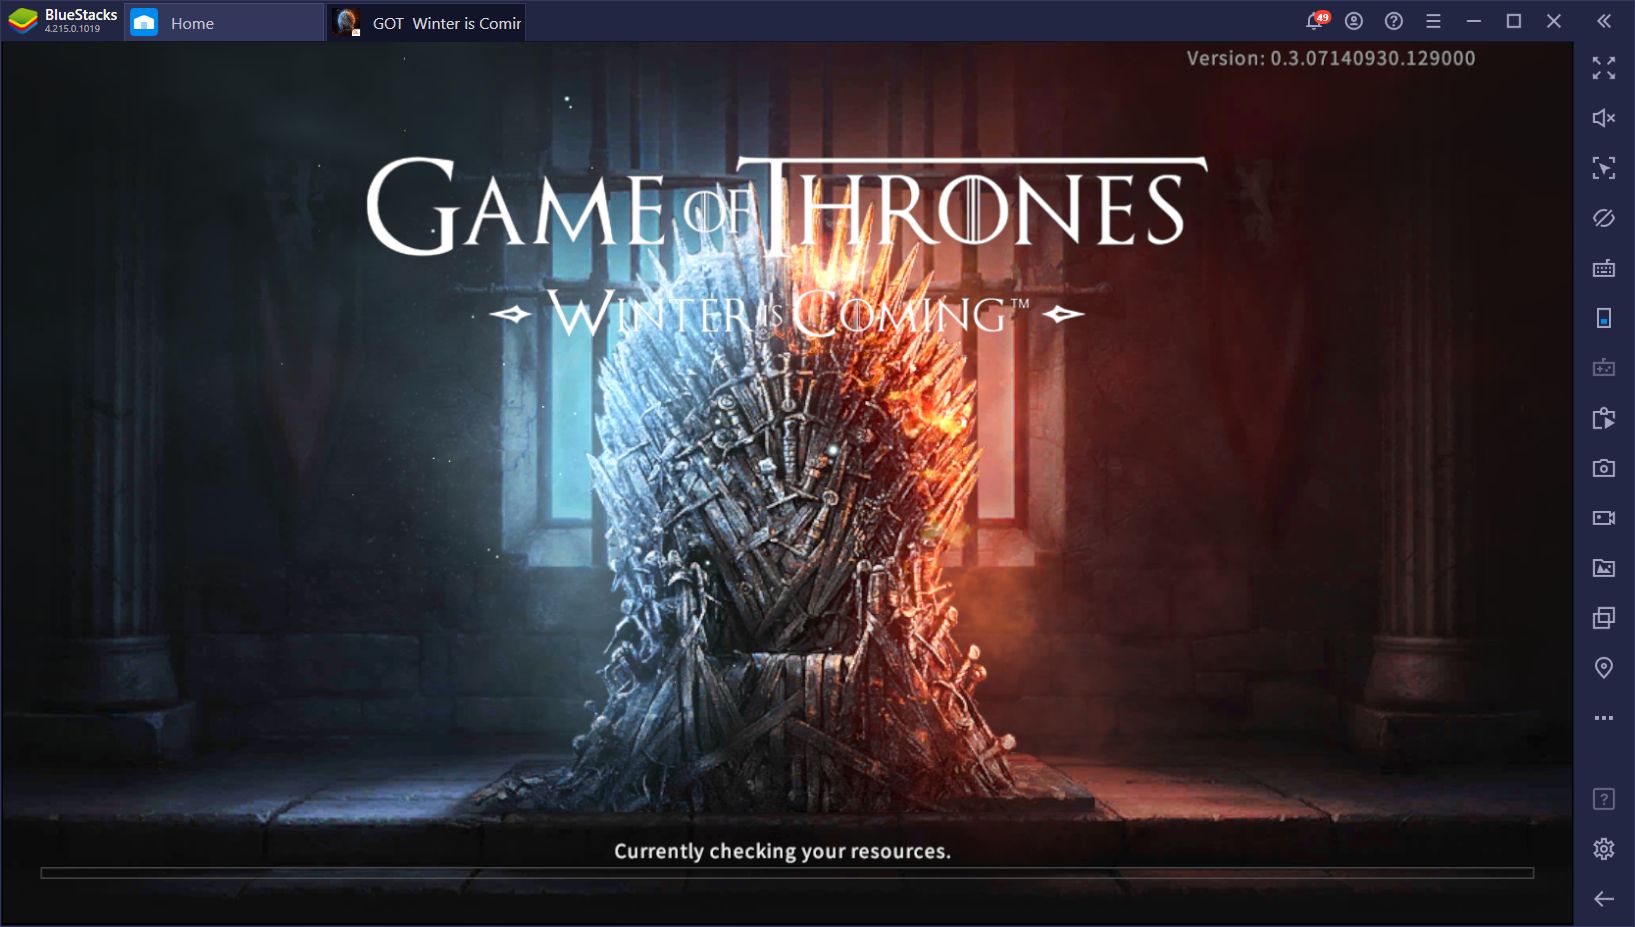Screen dimensions: 1635x927
Task: Toggle fullscreen mode in sidebar
Action: 1604,68
